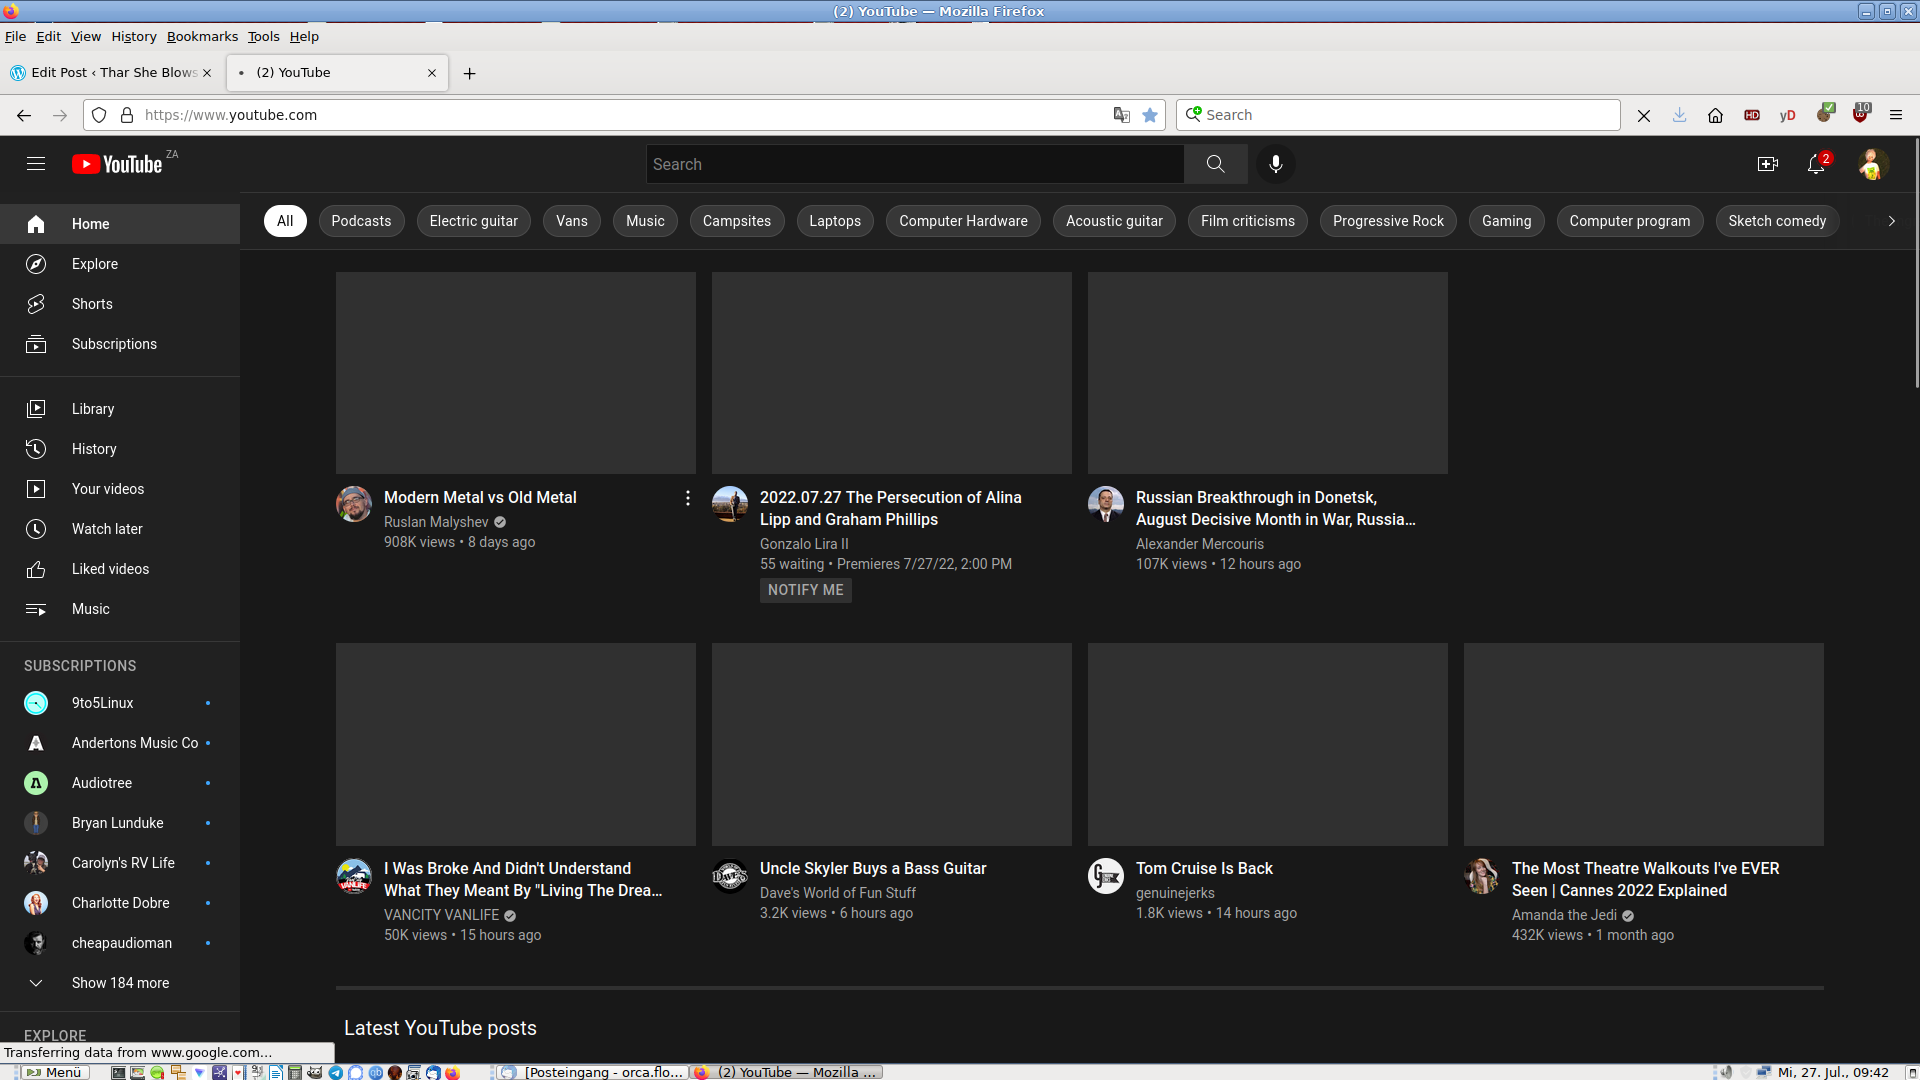1920x1080 pixels.
Task: Close the YouTube browser tab
Action: (x=432, y=73)
